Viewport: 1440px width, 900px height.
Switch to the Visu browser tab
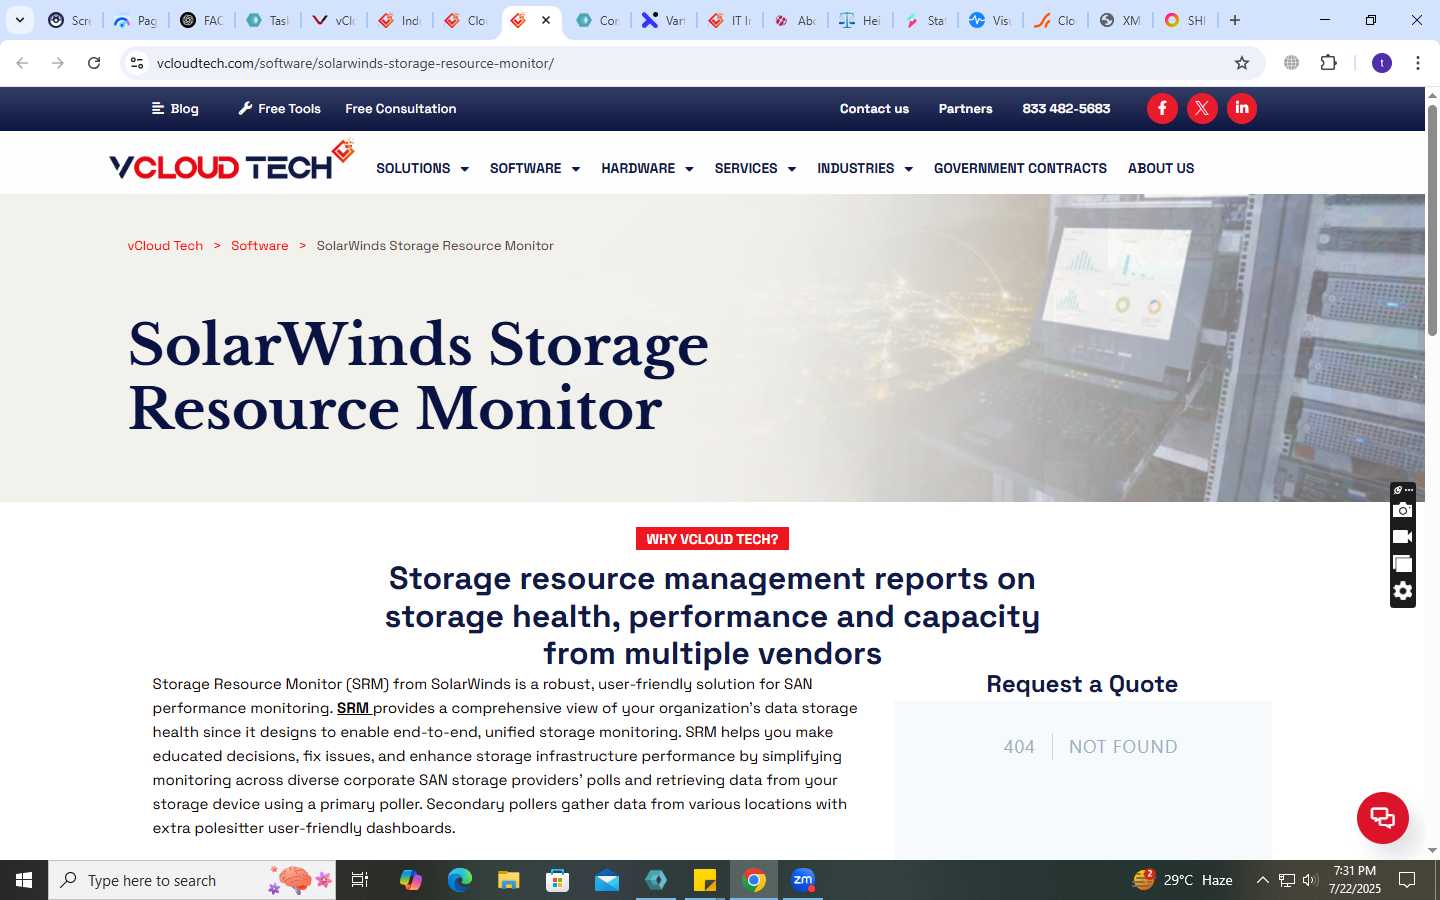989,20
